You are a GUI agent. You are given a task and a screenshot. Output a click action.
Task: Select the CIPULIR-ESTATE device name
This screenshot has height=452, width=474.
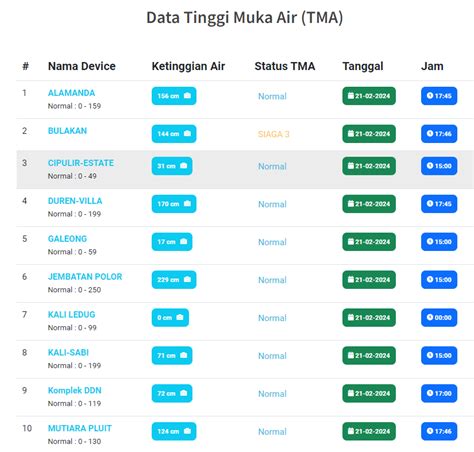81,163
